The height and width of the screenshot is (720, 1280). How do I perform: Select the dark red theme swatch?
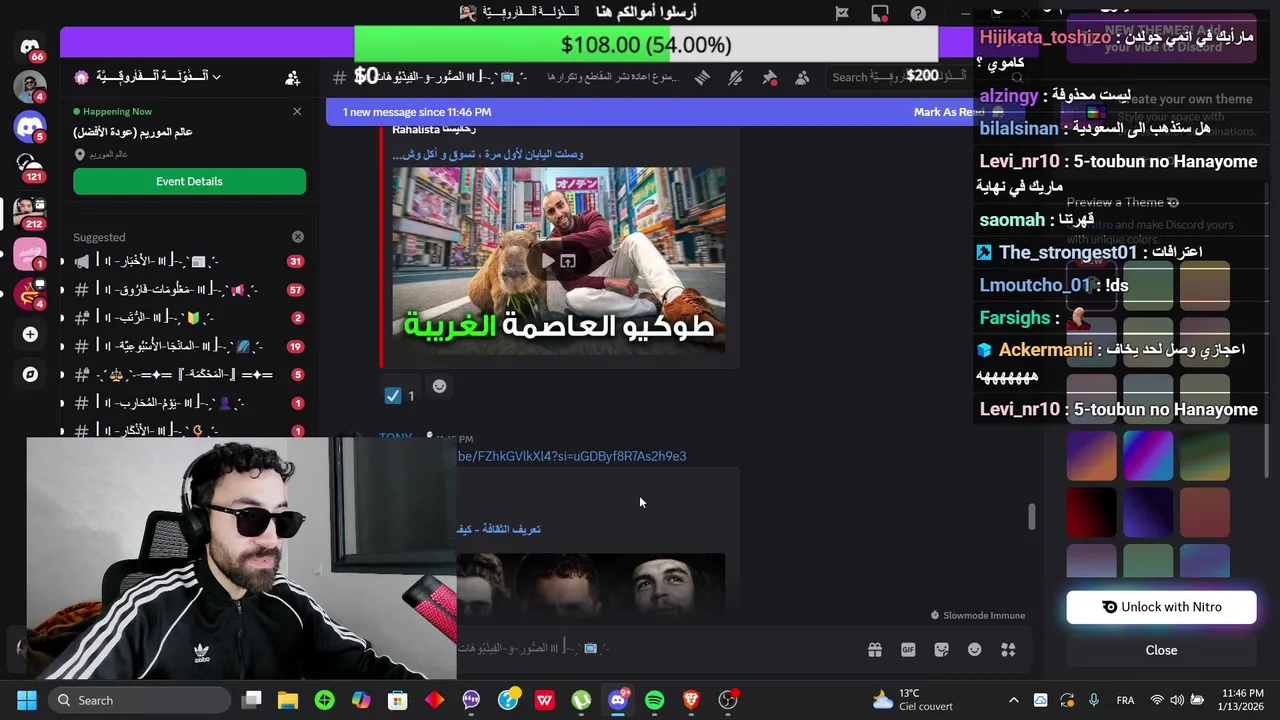point(1091,513)
